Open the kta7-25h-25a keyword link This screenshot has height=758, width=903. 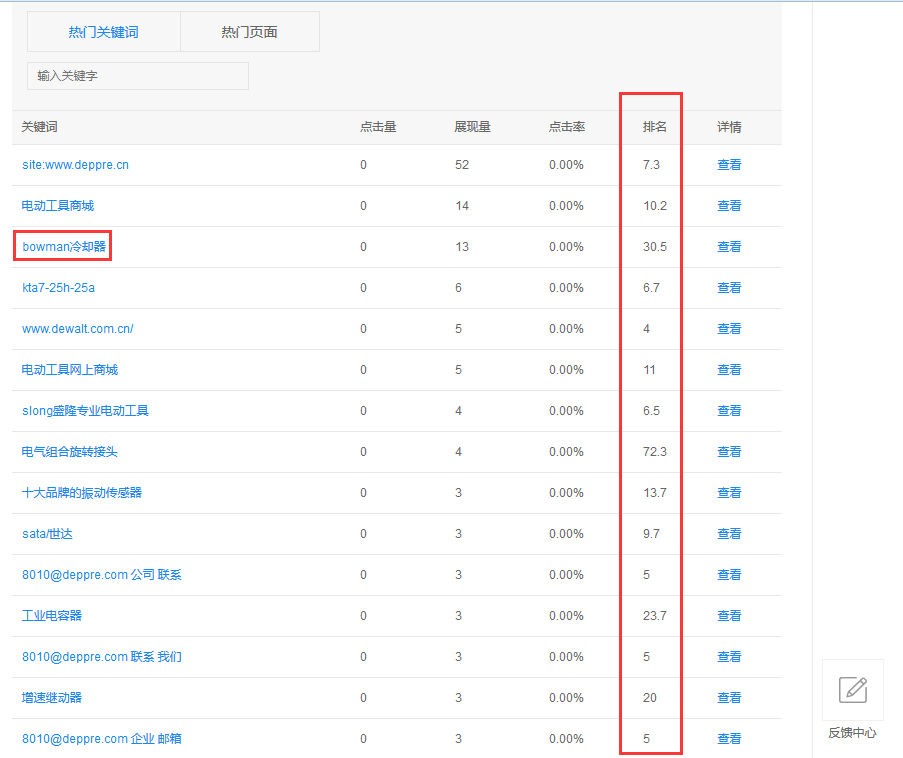(x=58, y=288)
